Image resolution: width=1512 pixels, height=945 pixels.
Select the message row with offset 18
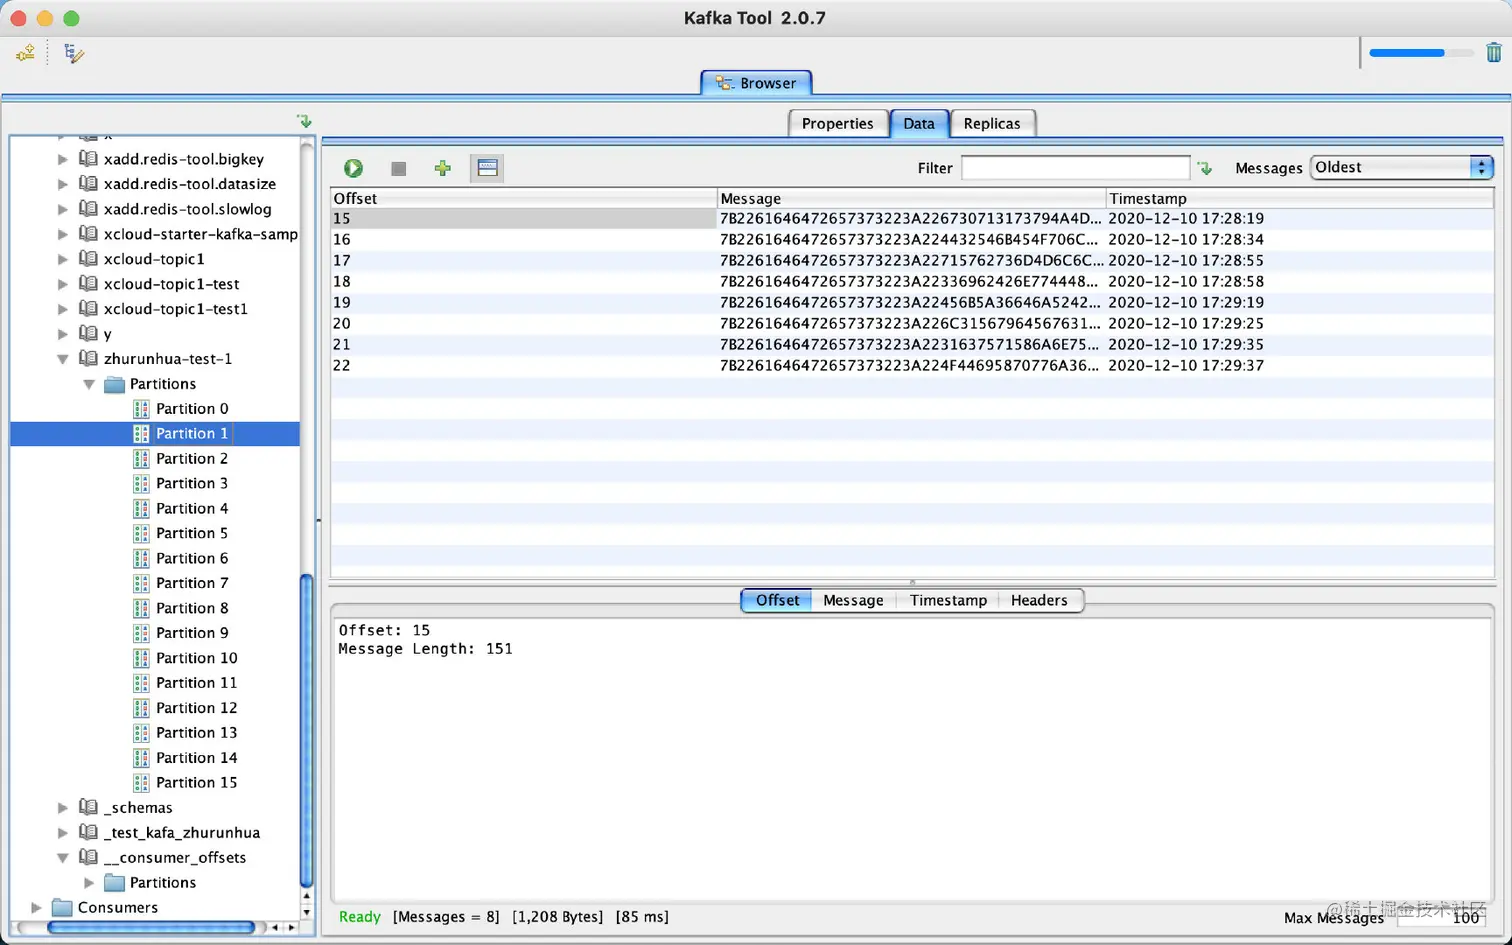pos(912,282)
